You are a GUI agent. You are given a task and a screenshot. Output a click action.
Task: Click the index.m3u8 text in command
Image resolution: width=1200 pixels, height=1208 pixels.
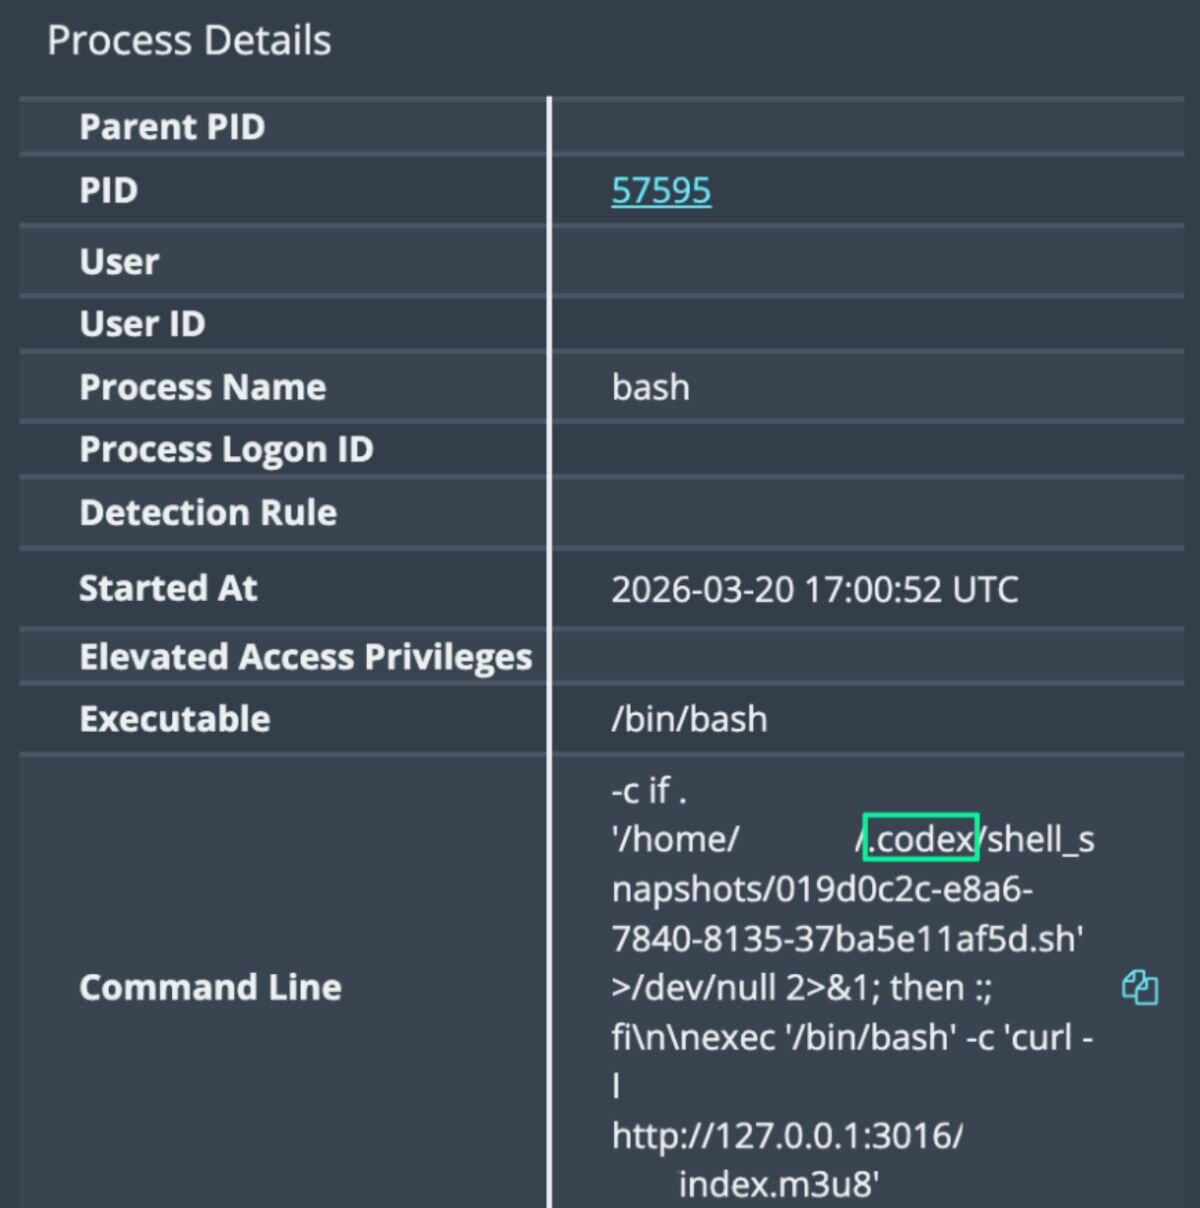(778, 1184)
